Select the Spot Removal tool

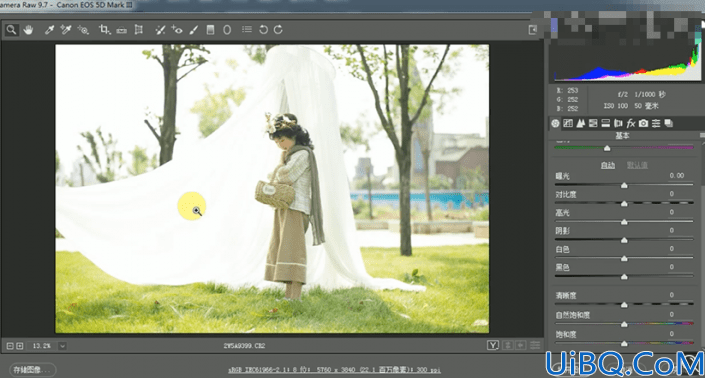point(160,30)
